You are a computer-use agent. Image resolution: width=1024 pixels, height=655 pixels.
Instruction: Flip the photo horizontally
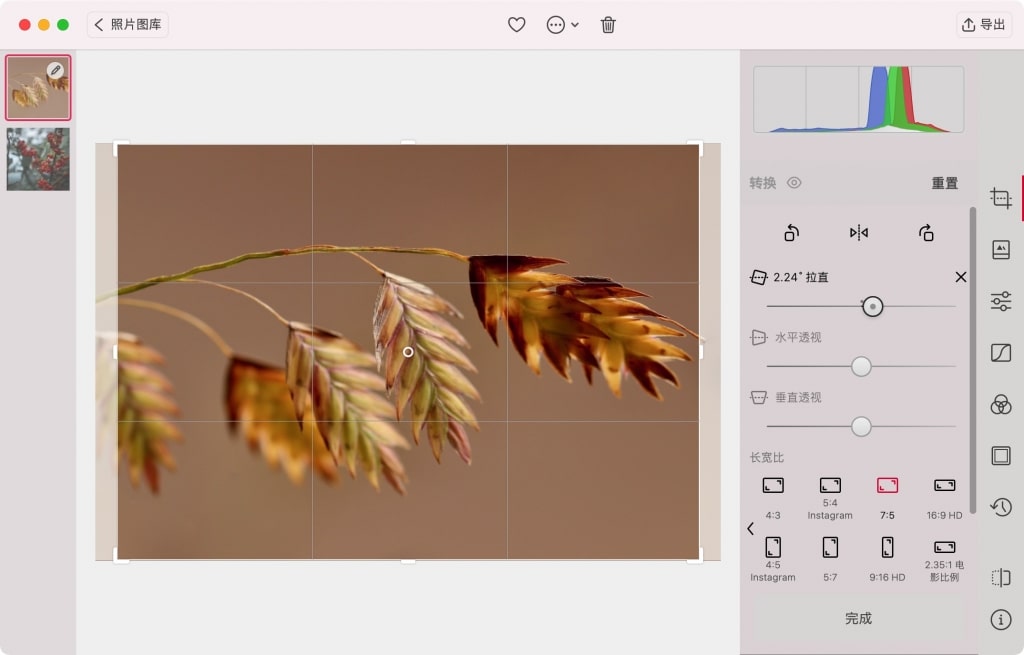(x=859, y=233)
